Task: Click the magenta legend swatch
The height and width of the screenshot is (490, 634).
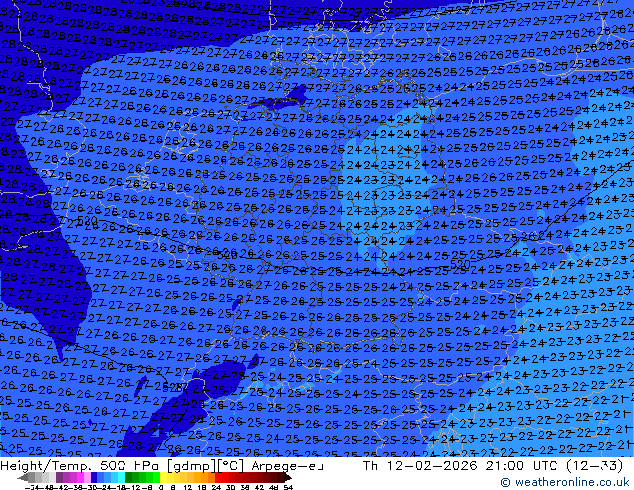Action: point(80,477)
